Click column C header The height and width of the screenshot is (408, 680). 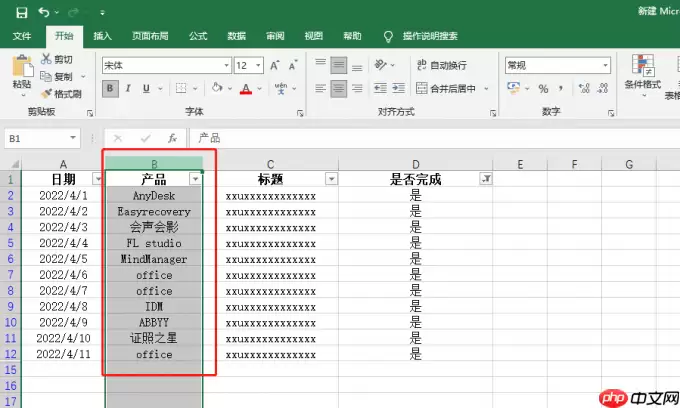[271, 164]
